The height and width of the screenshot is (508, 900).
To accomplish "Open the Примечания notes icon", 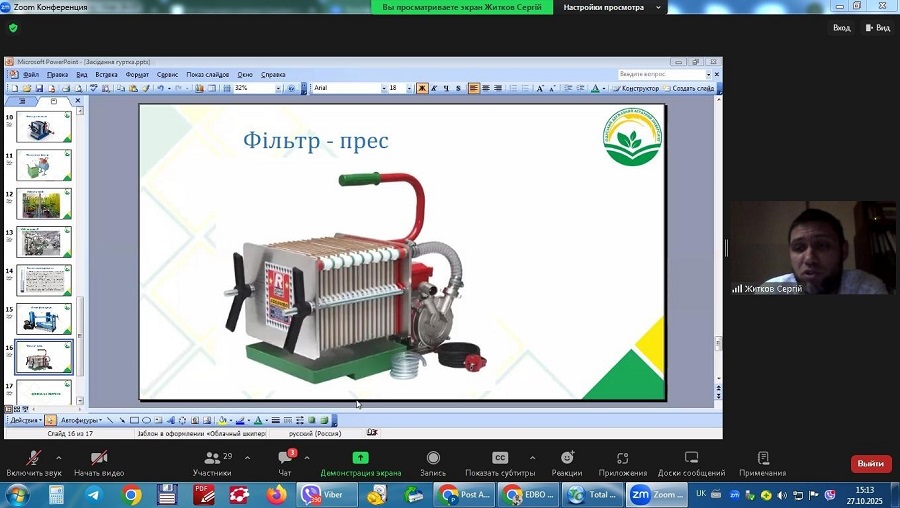I will (762, 458).
